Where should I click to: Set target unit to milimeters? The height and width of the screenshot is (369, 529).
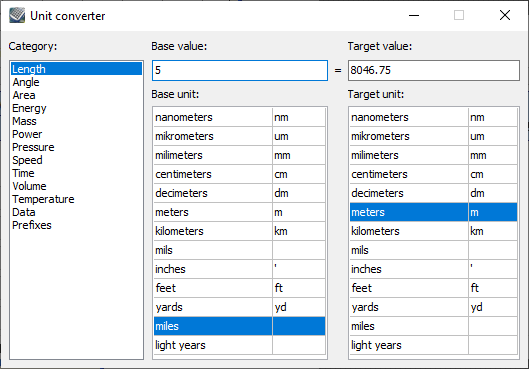[434, 155]
